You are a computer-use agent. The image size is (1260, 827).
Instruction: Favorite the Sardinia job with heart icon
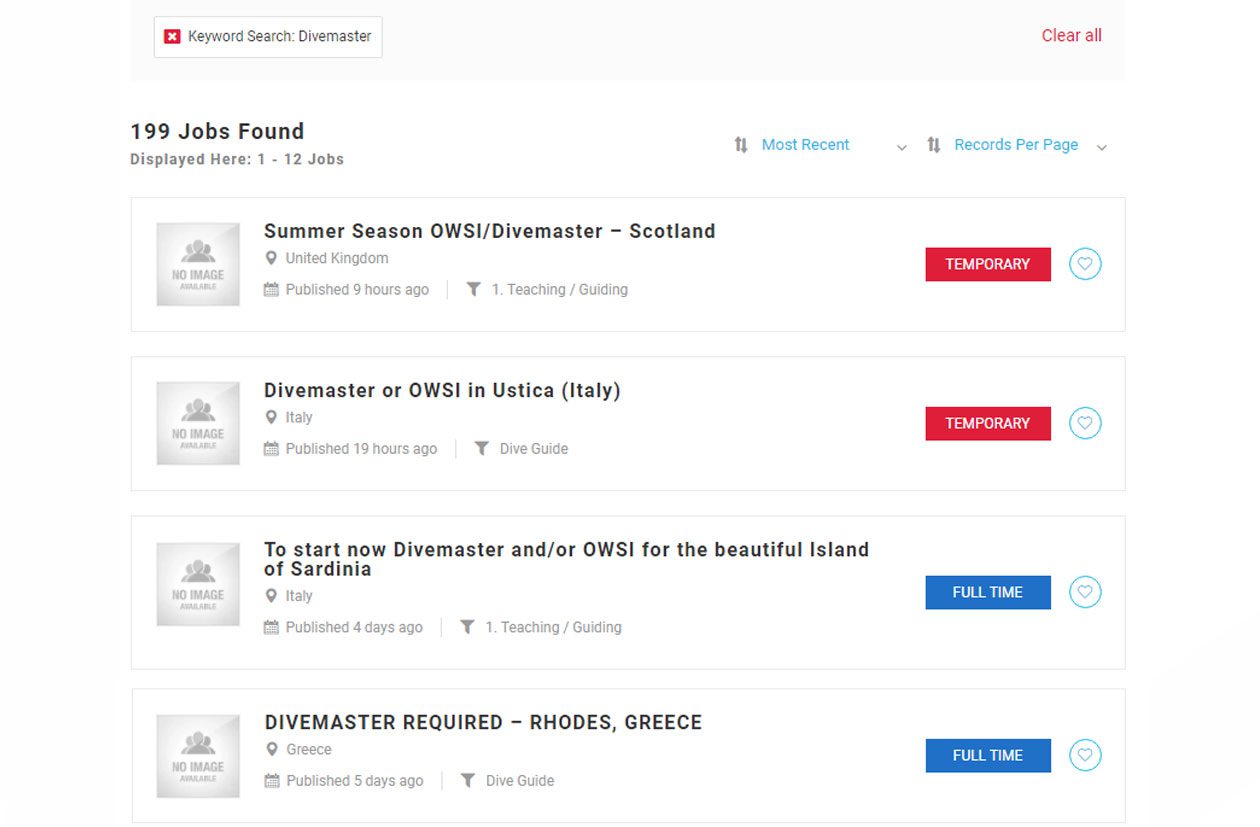1085,592
